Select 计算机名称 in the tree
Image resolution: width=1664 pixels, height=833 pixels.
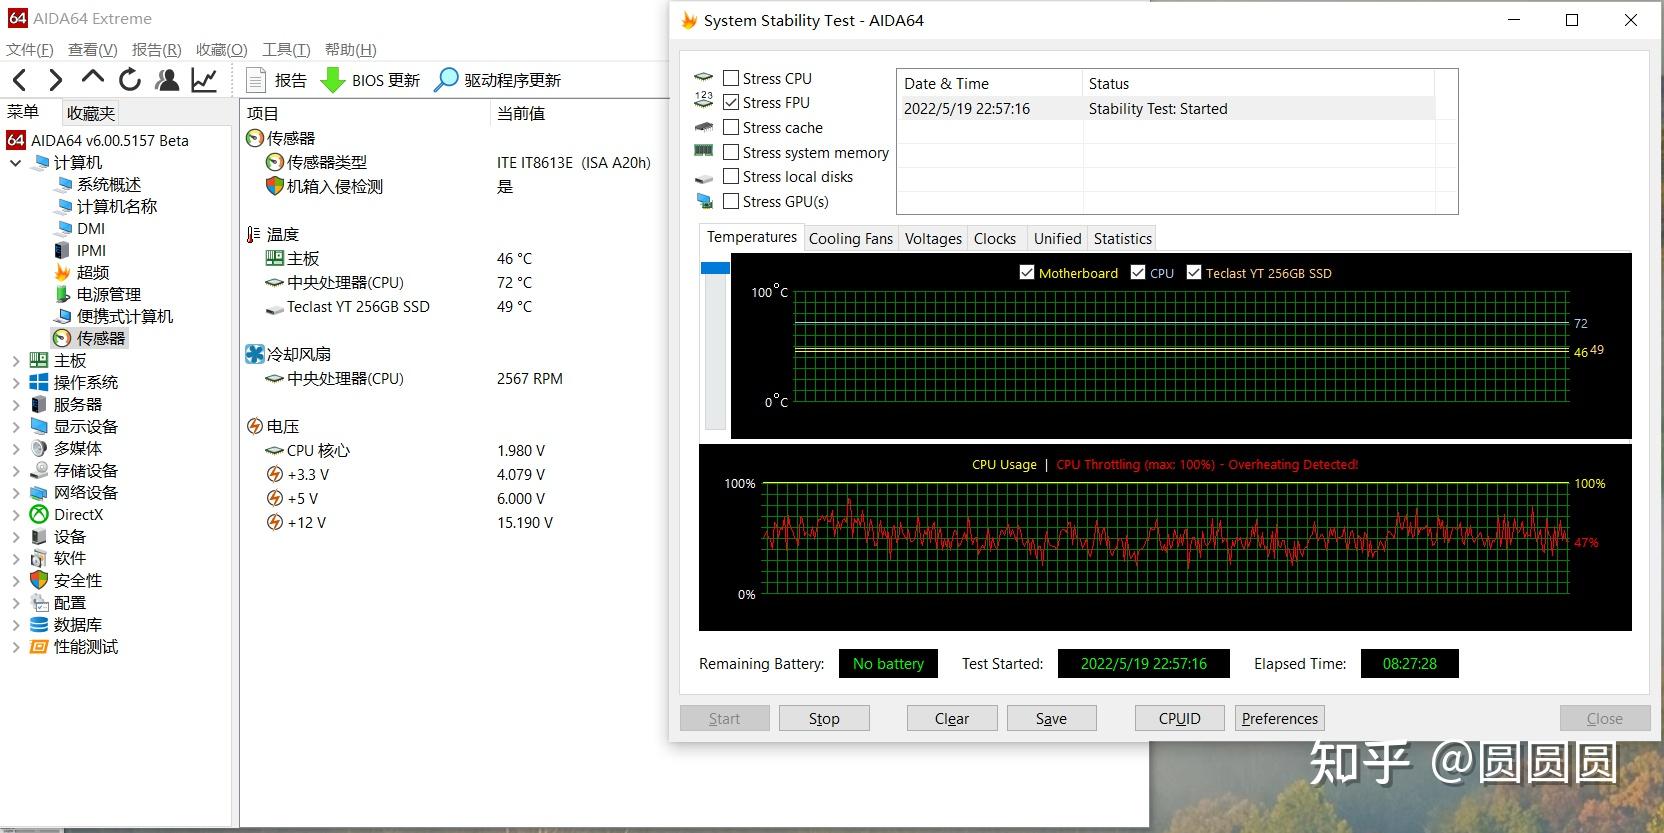point(117,206)
